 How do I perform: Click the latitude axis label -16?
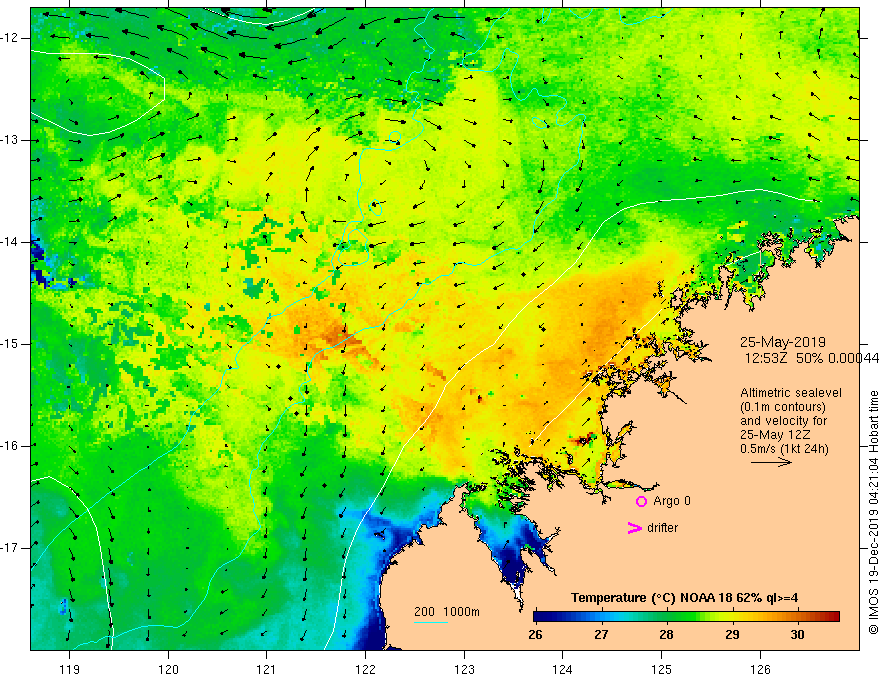[11, 446]
